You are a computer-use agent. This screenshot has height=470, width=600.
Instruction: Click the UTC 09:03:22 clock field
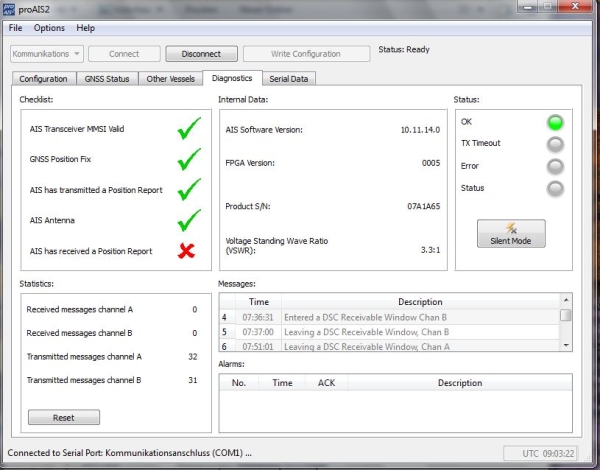[x=540, y=454]
